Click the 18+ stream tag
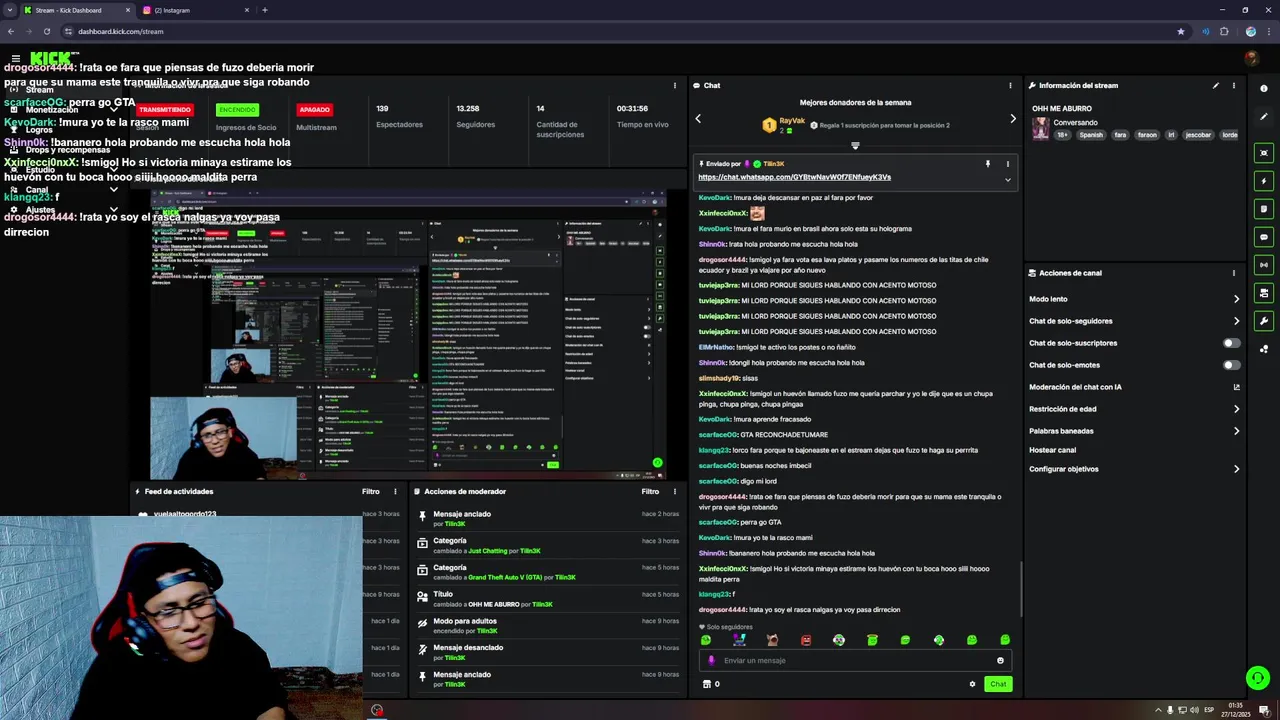 coord(1063,135)
